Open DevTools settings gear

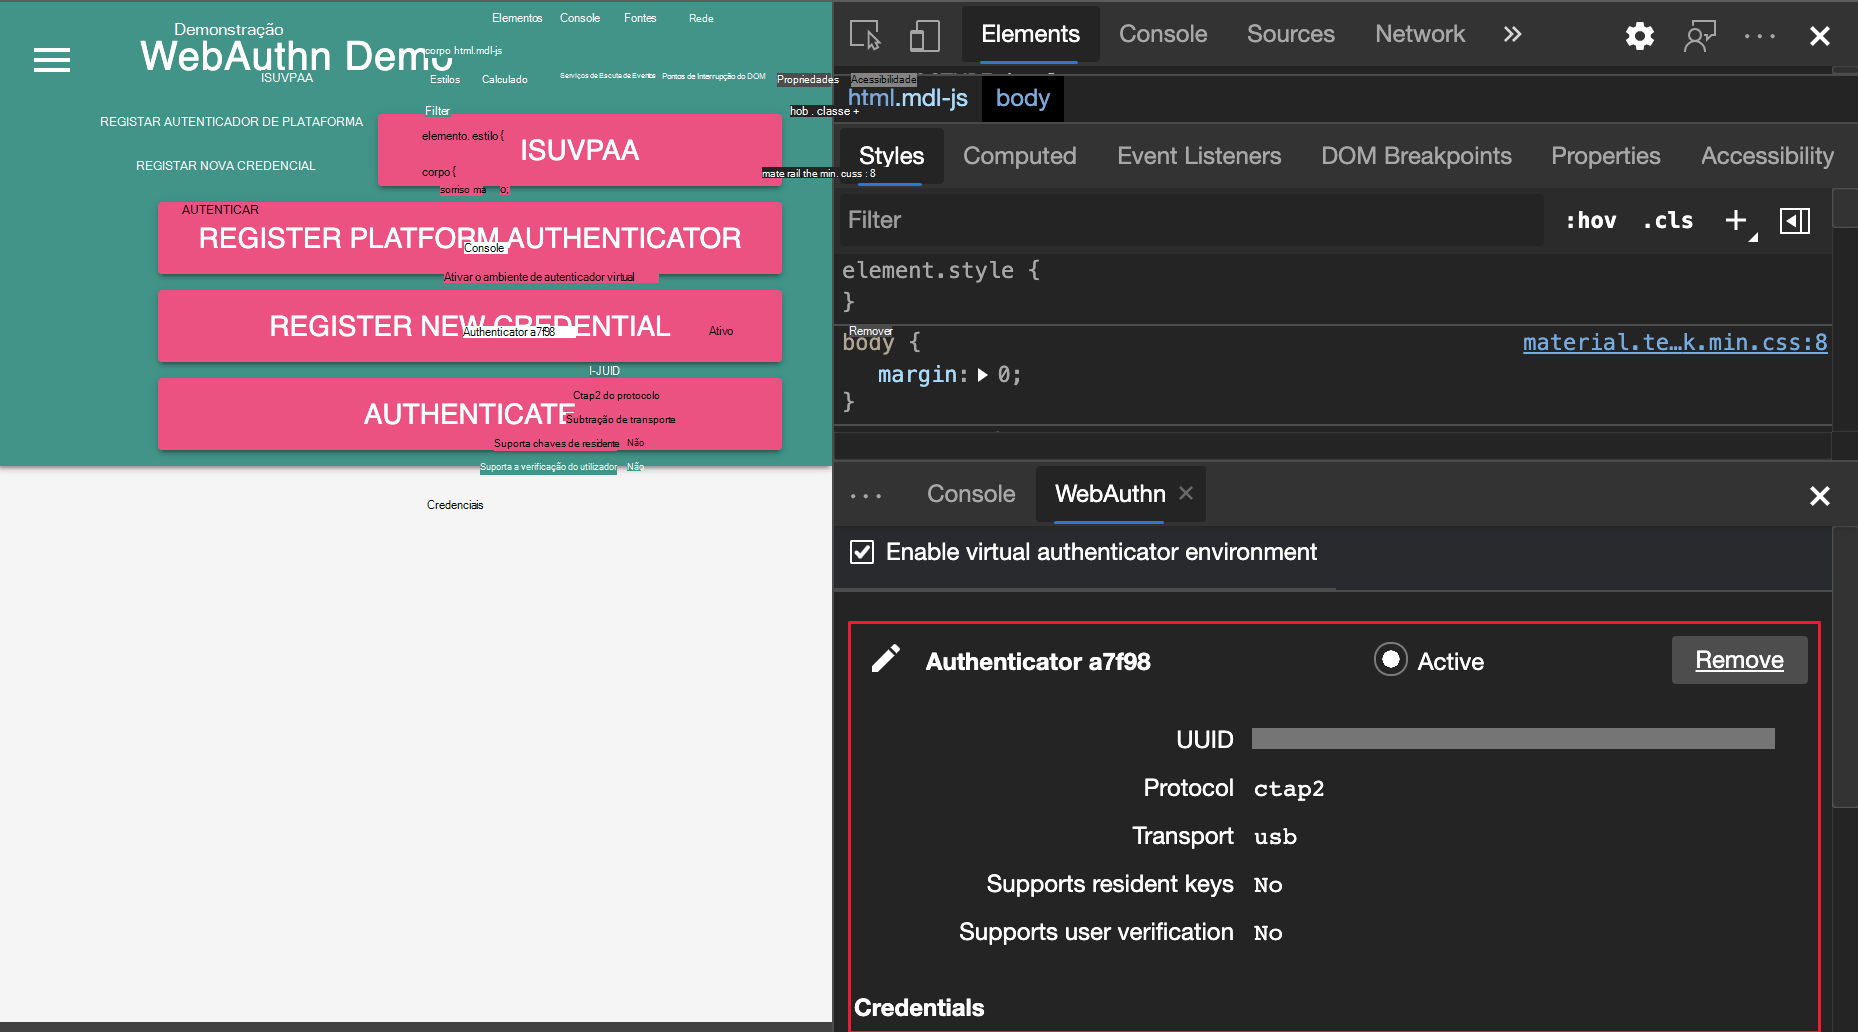(1640, 35)
